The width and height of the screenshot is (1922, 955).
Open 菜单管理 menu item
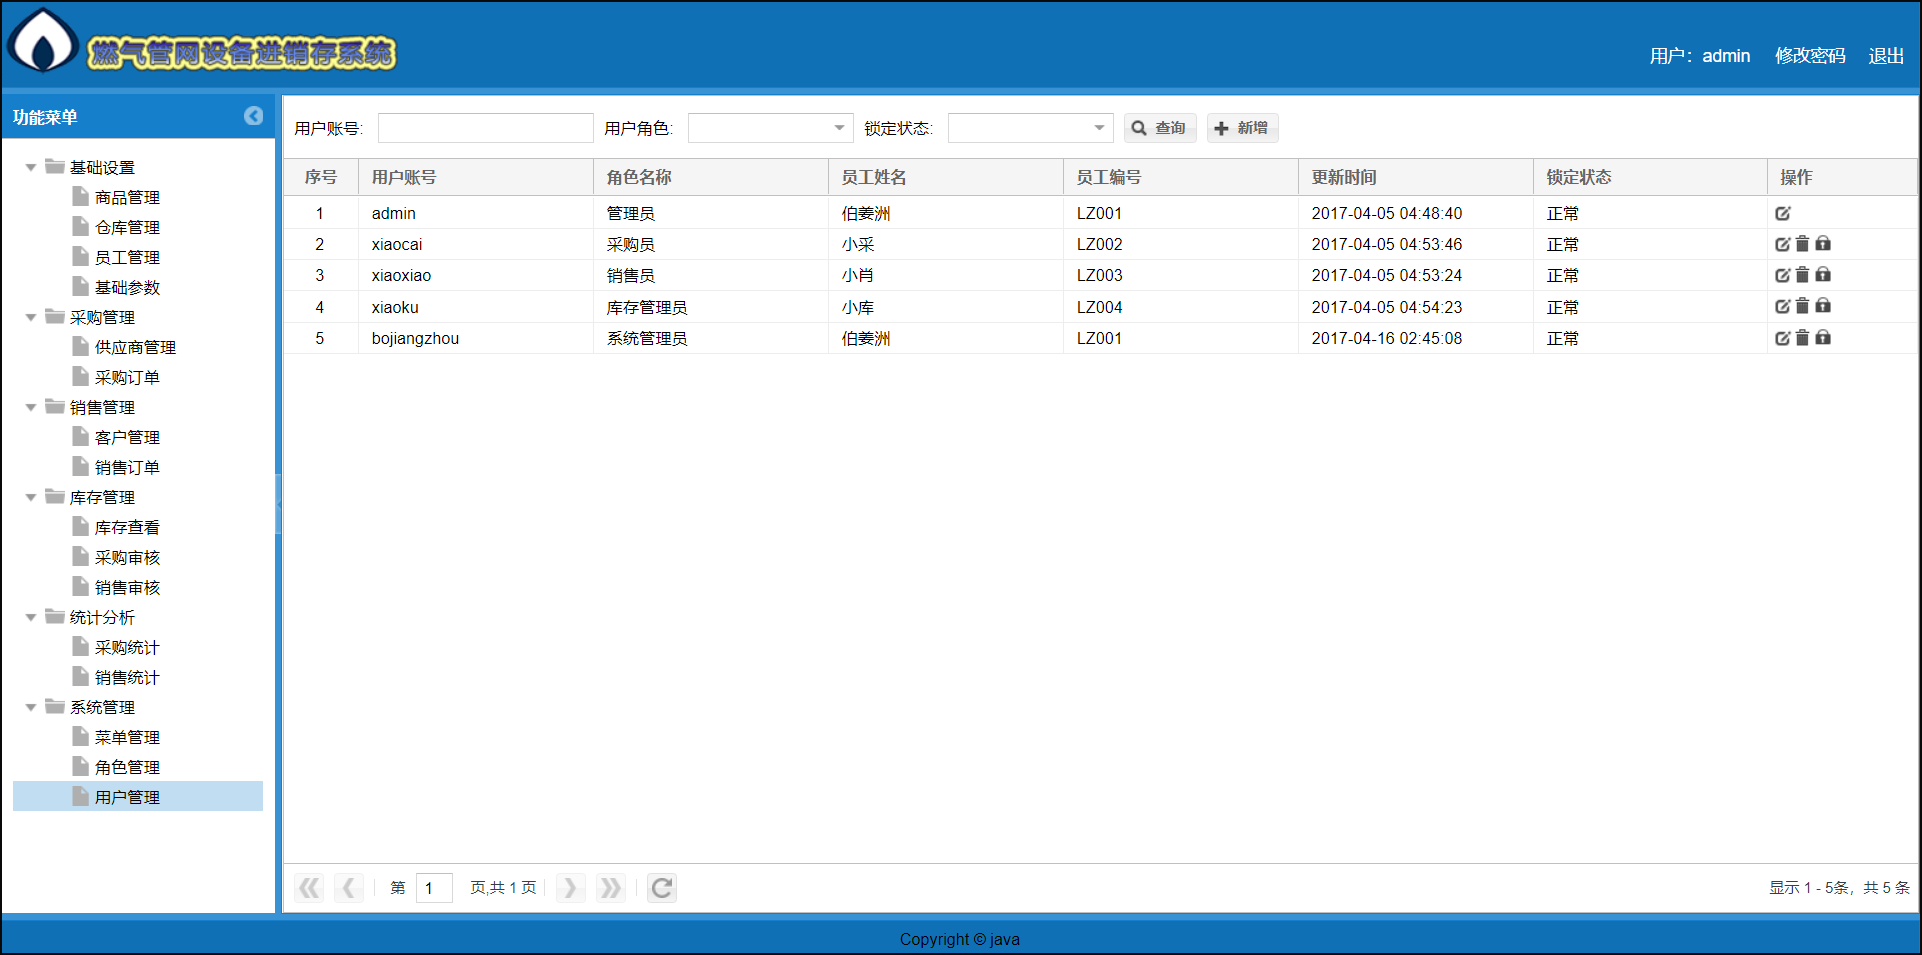point(127,737)
